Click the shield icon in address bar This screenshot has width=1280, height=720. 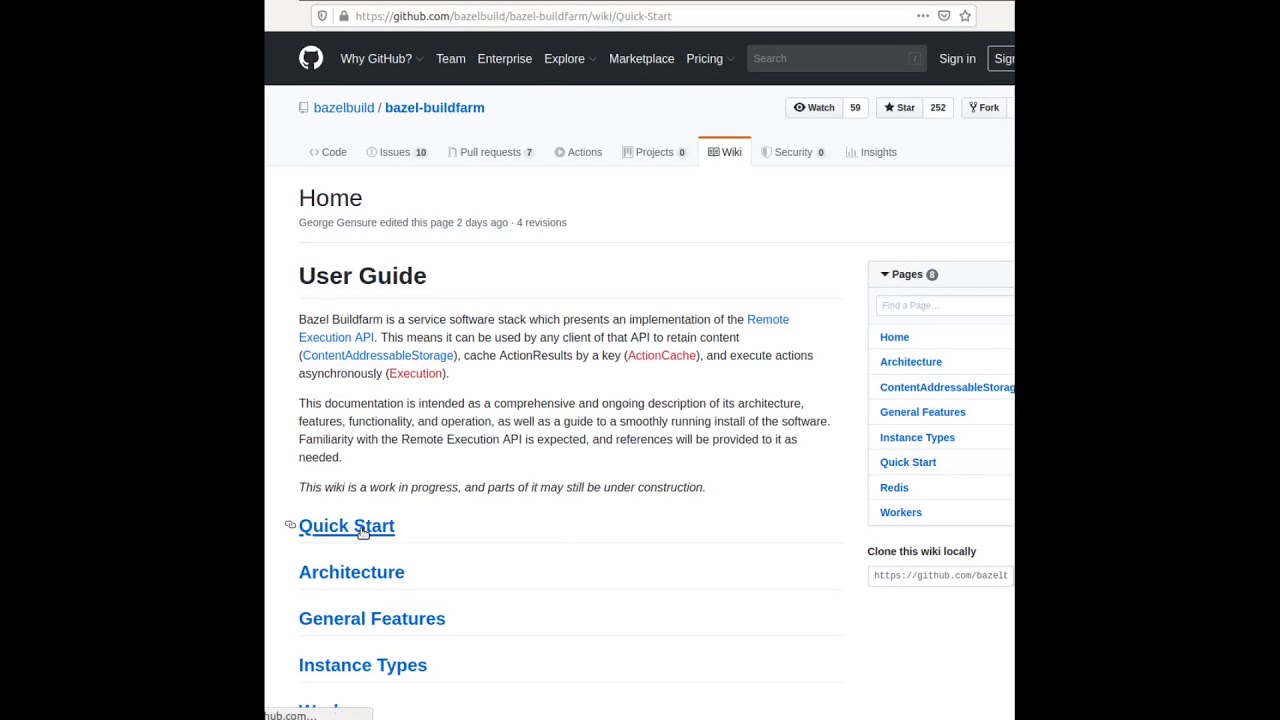[x=321, y=16]
